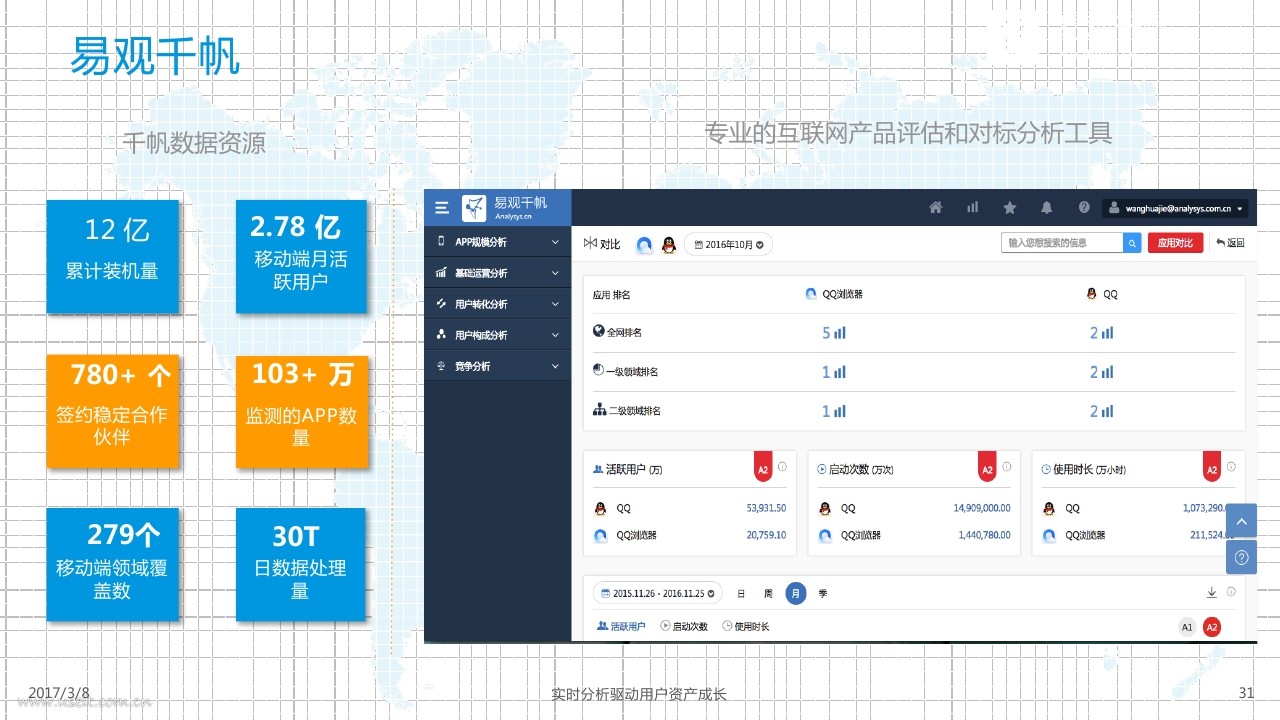Select the 季 granularity option
This screenshot has height=720, width=1280.
823,593
